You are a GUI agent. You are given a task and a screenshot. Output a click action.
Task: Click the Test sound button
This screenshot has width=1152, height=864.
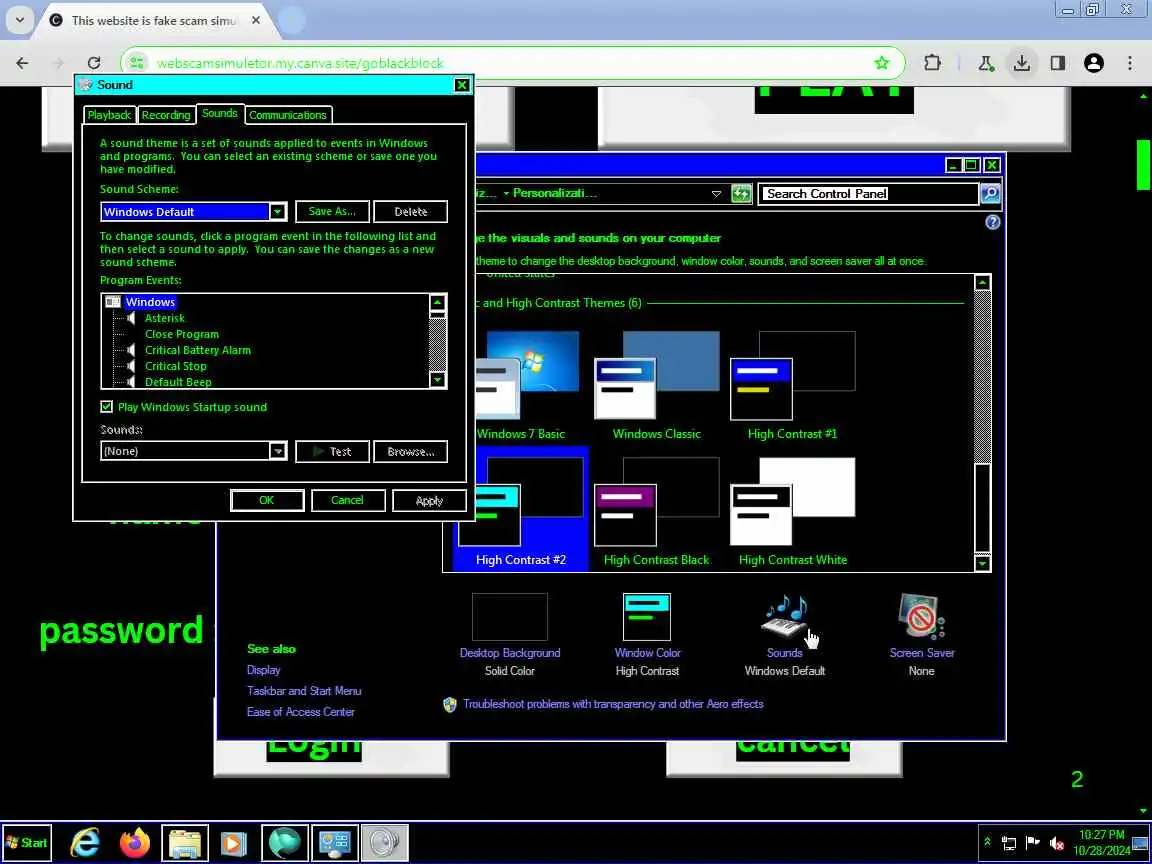point(332,451)
